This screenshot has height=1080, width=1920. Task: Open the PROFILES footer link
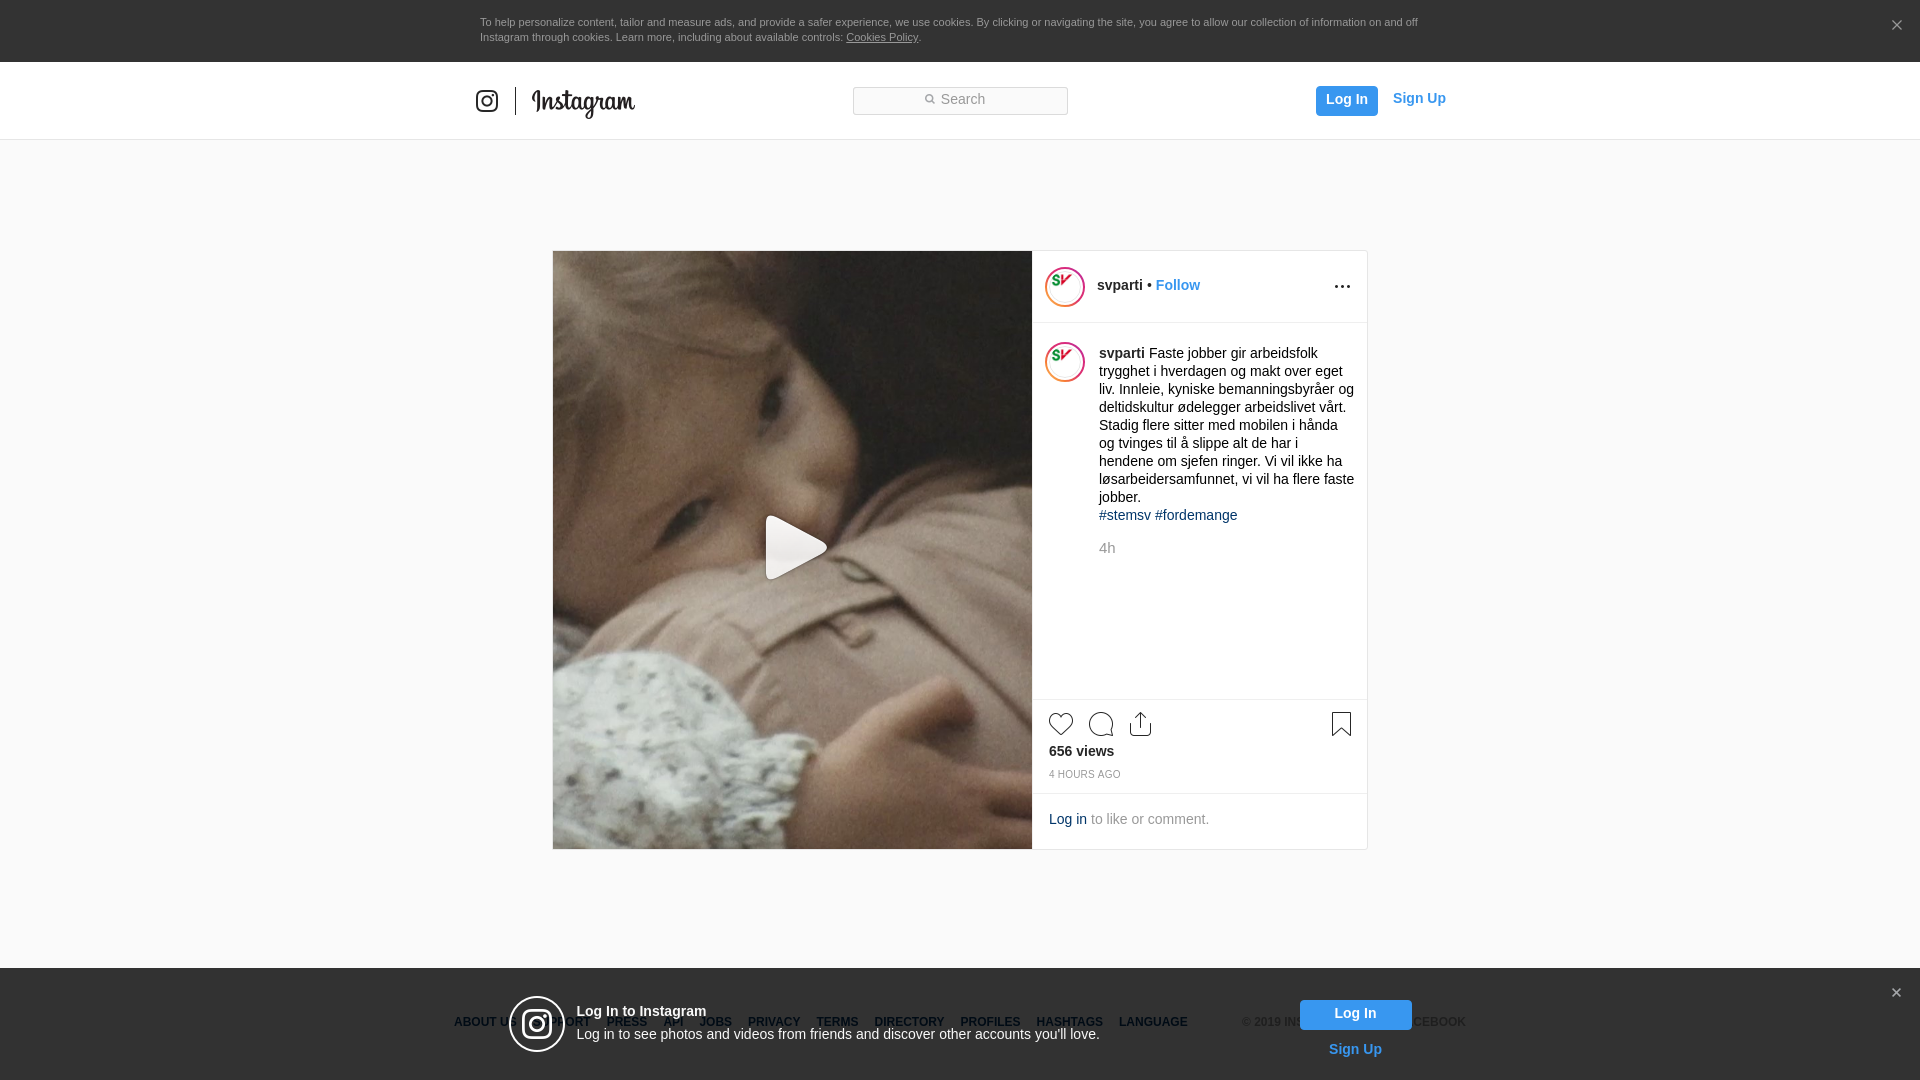coord(990,1023)
